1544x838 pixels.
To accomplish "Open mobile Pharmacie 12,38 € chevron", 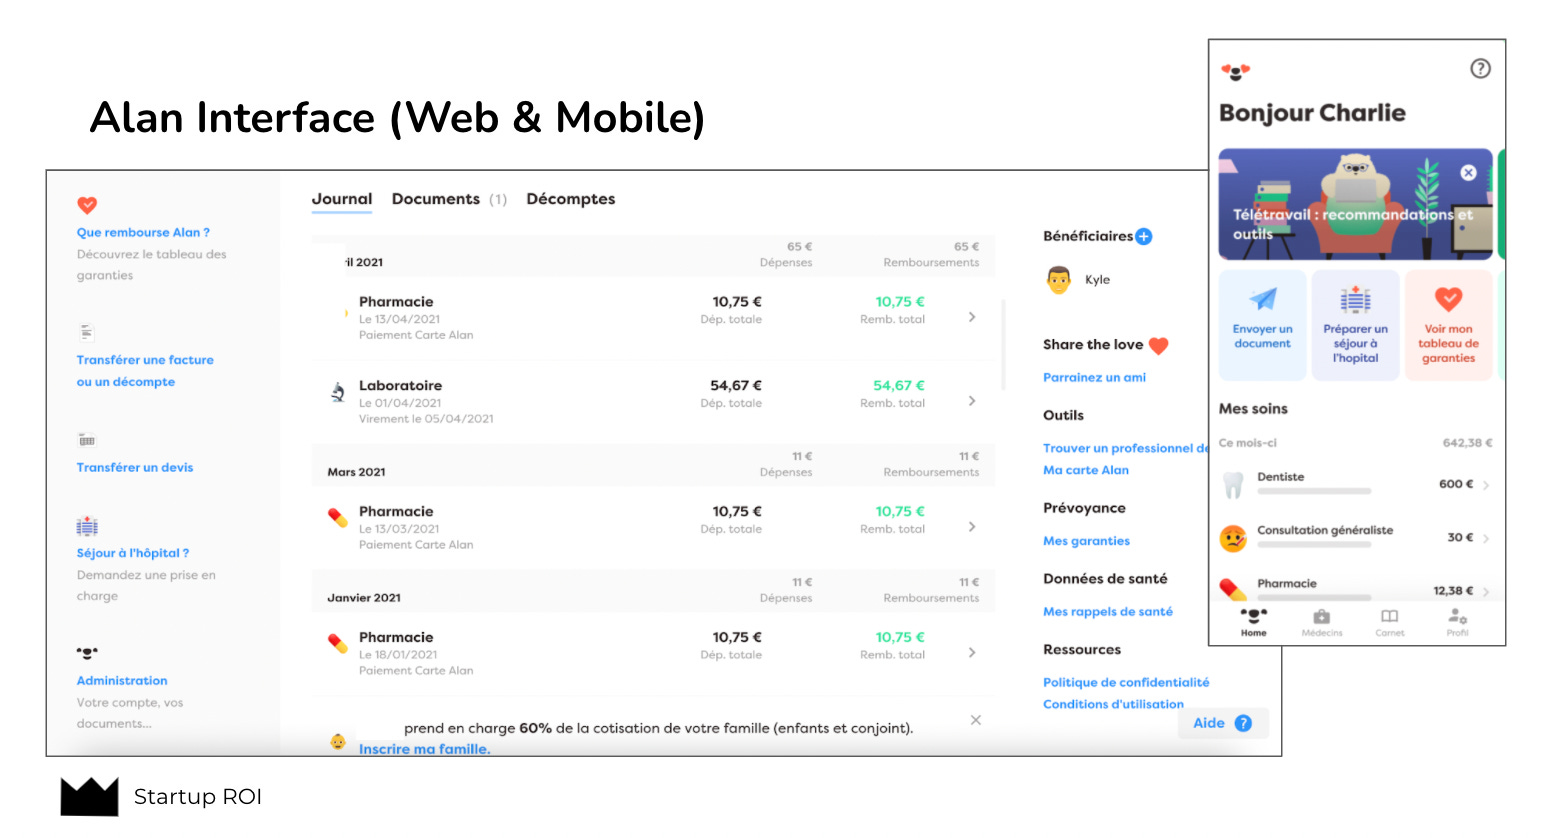I will click(x=1486, y=592).
